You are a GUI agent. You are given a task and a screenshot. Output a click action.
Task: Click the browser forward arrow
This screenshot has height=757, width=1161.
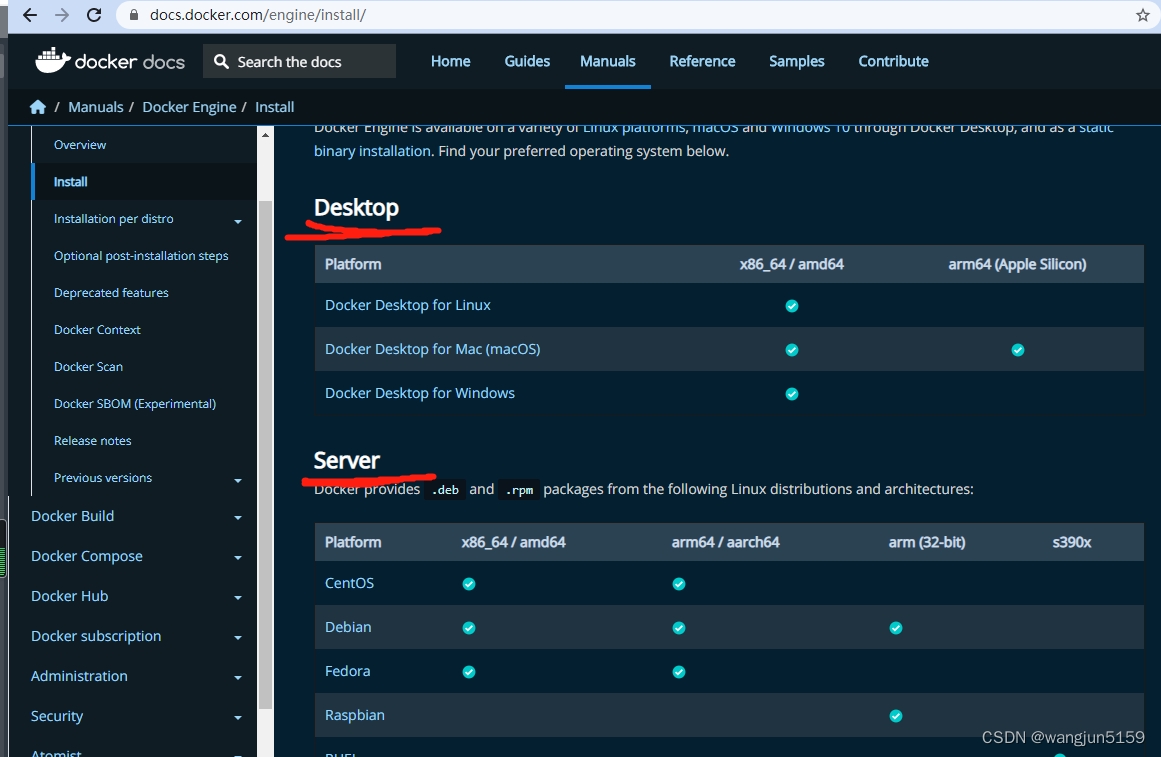point(62,15)
